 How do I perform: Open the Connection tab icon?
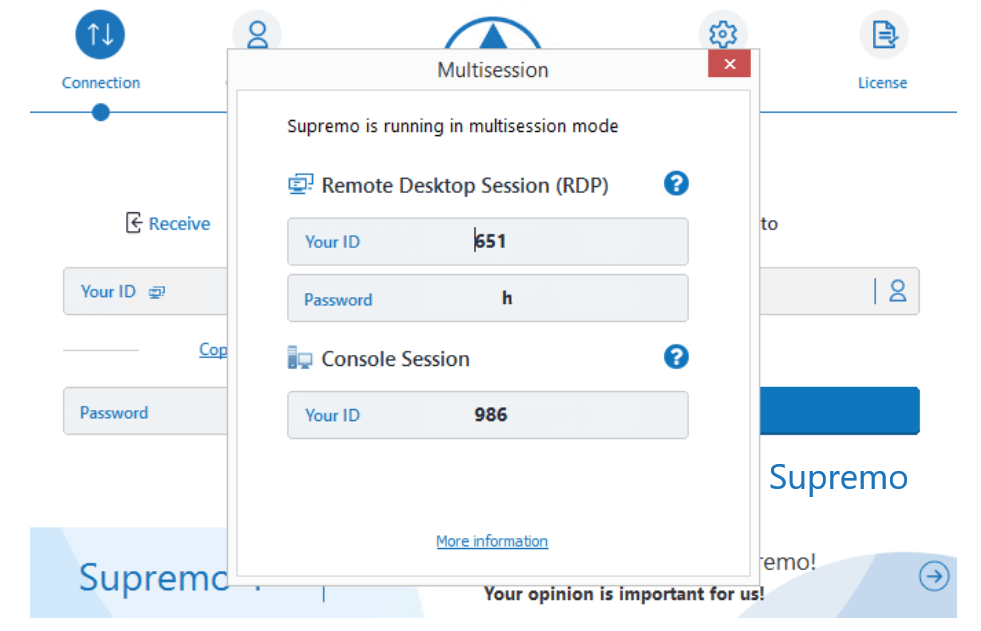pyautogui.click(x=100, y=34)
